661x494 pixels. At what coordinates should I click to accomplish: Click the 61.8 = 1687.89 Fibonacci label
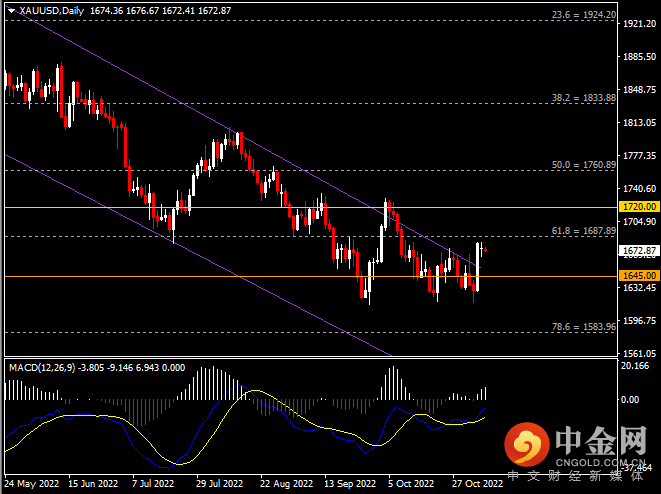(x=584, y=231)
